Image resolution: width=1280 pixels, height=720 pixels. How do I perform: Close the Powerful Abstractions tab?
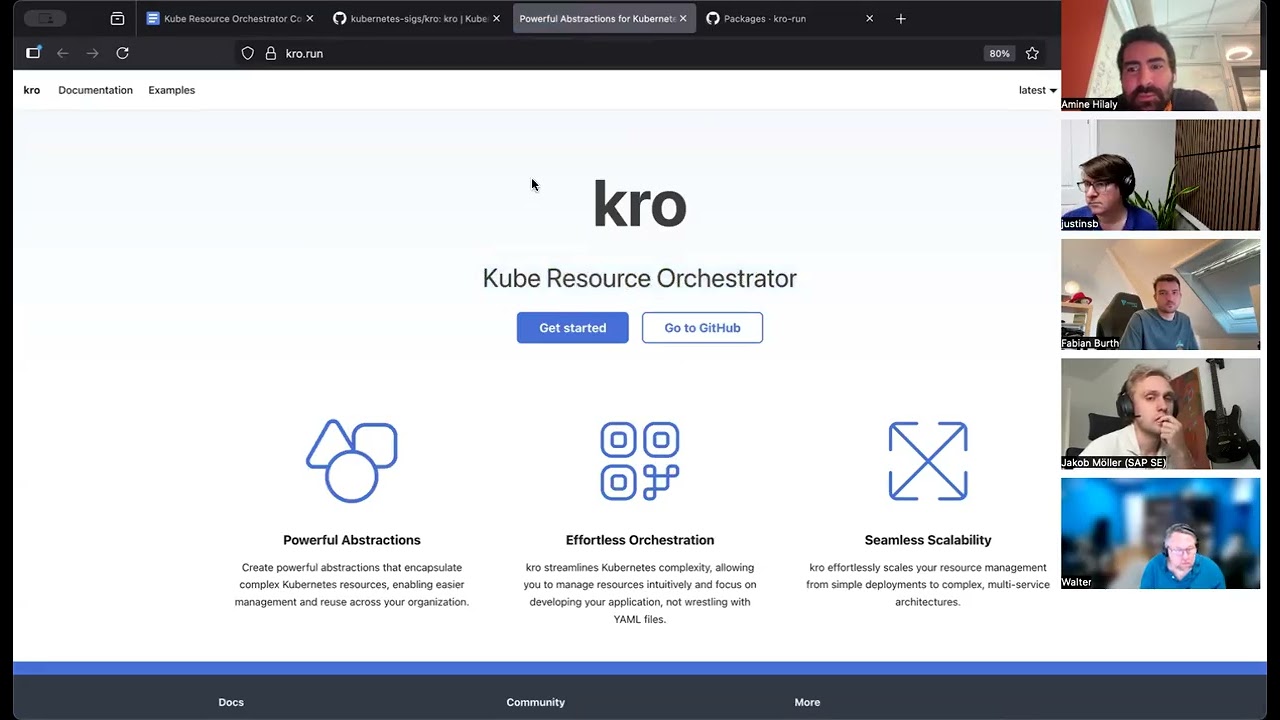click(683, 18)
